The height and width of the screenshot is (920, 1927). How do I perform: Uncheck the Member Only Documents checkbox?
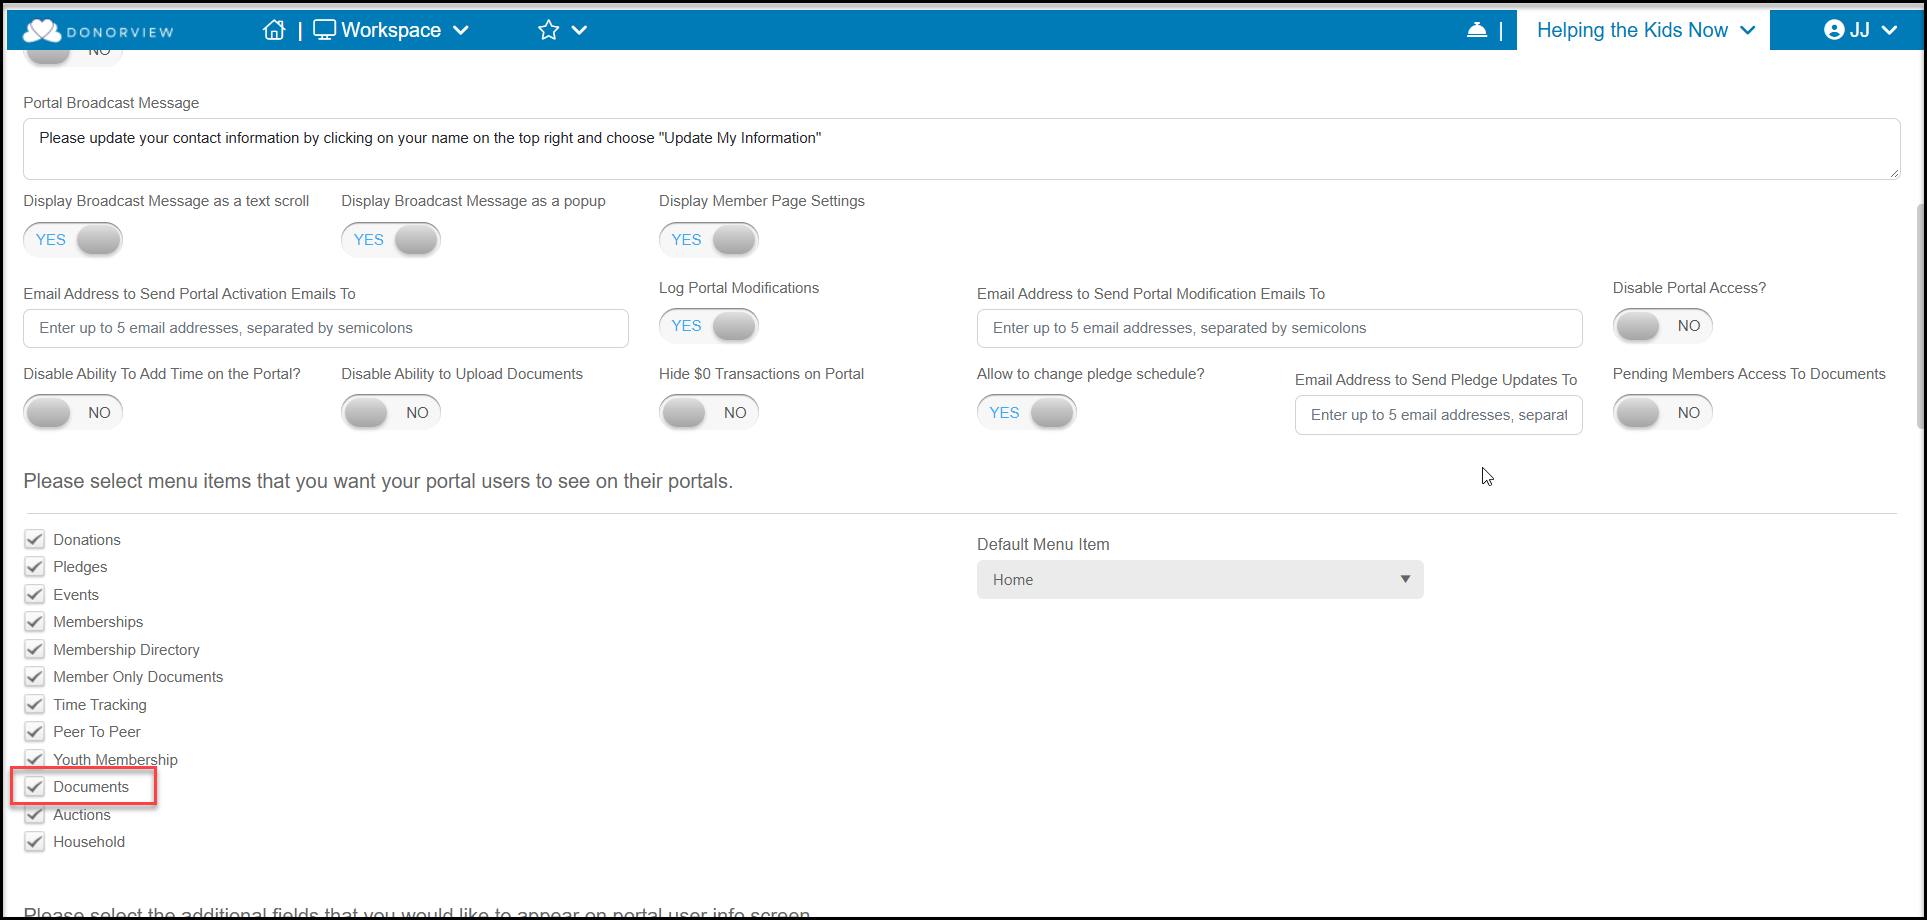[x=35, y=677]
